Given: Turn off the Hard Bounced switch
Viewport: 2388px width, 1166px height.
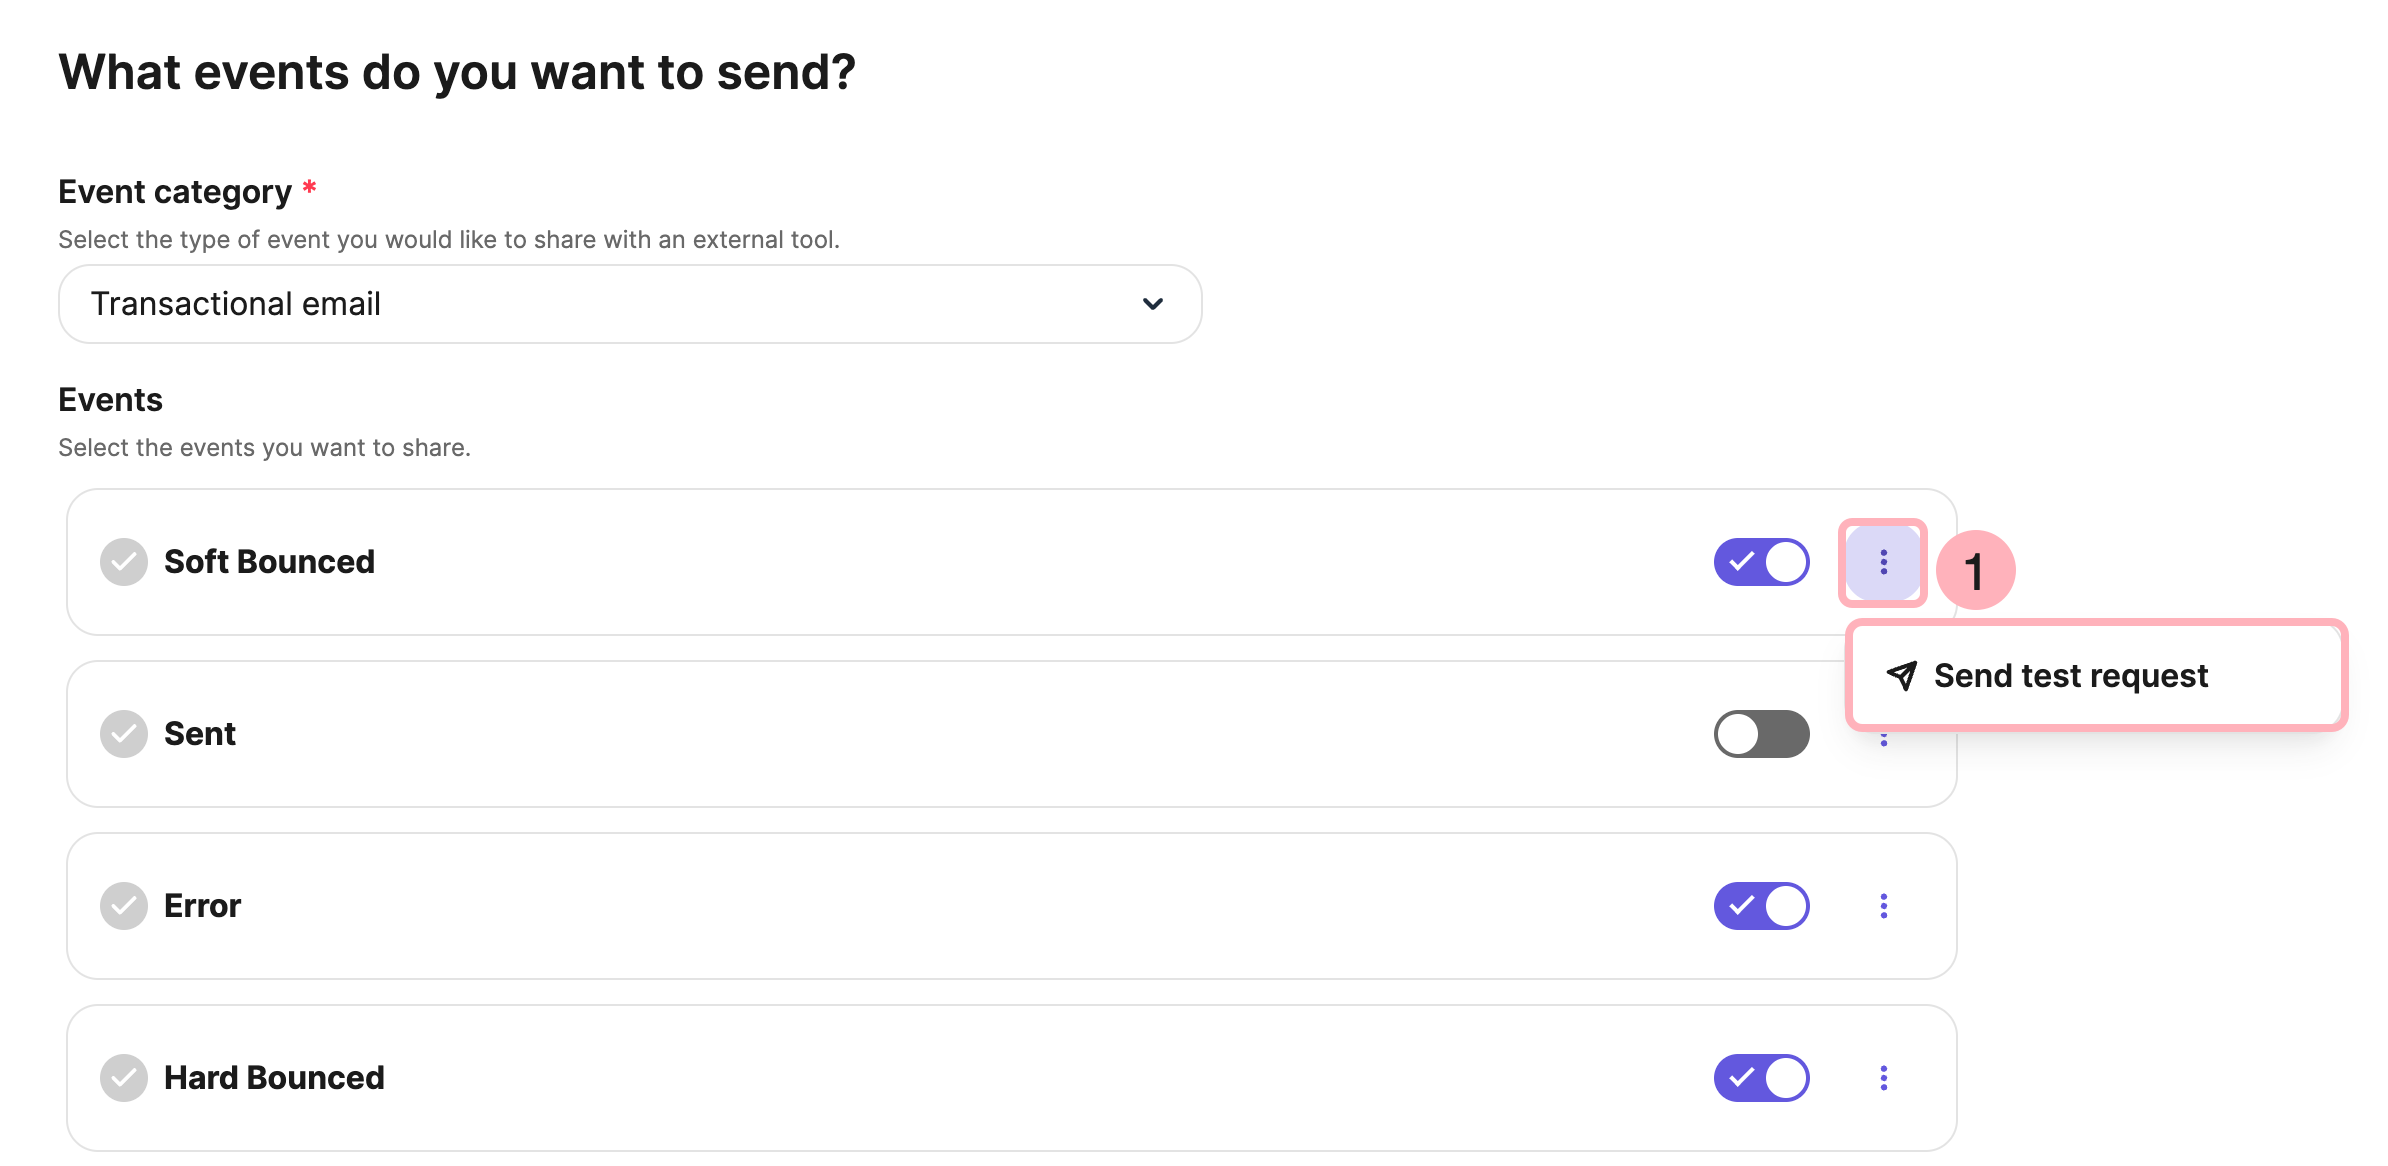Looking at the screenshot, I should click(x=1761, y=1077).
